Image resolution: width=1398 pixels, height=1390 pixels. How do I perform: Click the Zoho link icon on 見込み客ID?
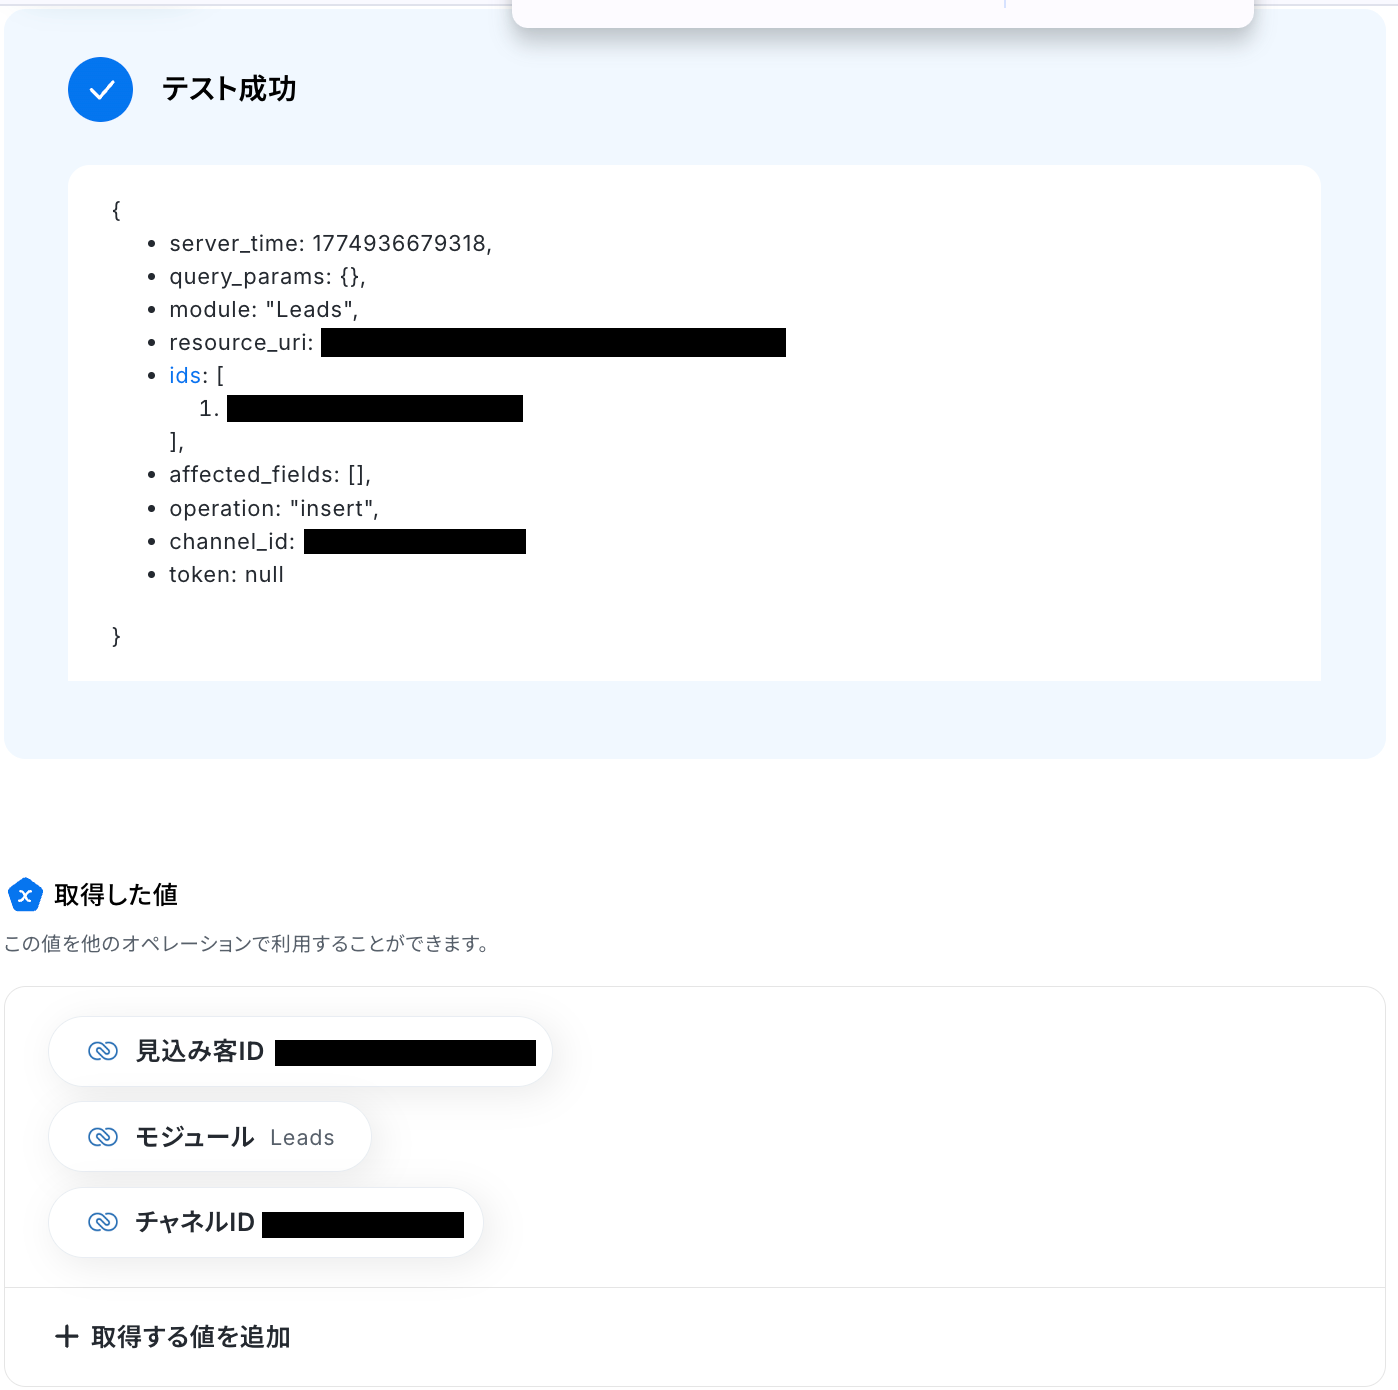[x=103, y=1051]
